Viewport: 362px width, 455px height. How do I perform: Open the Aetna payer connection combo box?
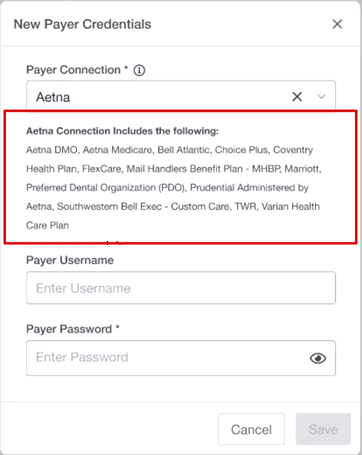click(181, 97)
